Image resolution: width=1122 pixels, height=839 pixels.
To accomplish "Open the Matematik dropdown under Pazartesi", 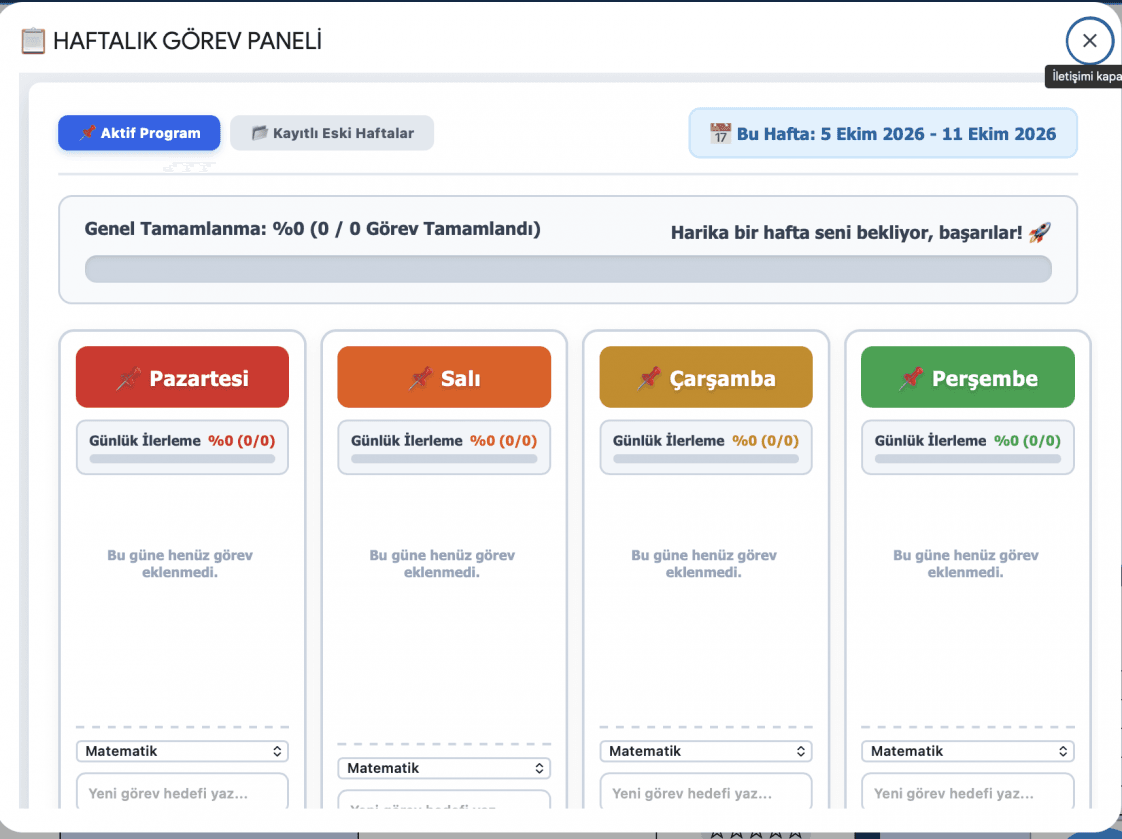I will [x=182, y=751].
